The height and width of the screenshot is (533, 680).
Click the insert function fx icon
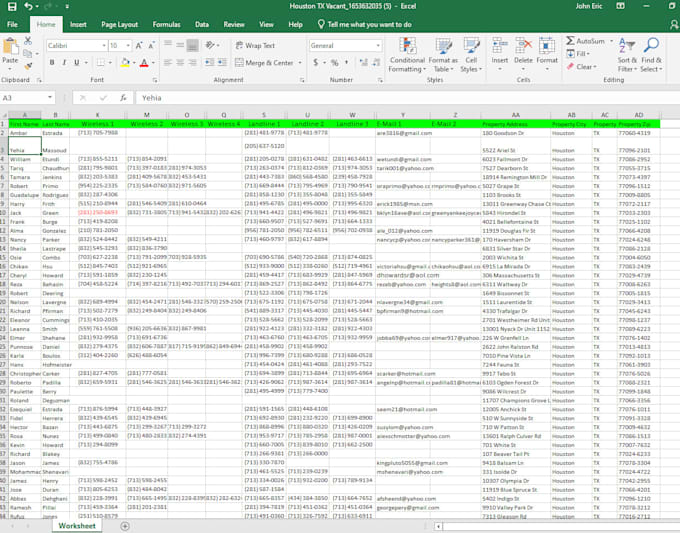click(123, 98)
